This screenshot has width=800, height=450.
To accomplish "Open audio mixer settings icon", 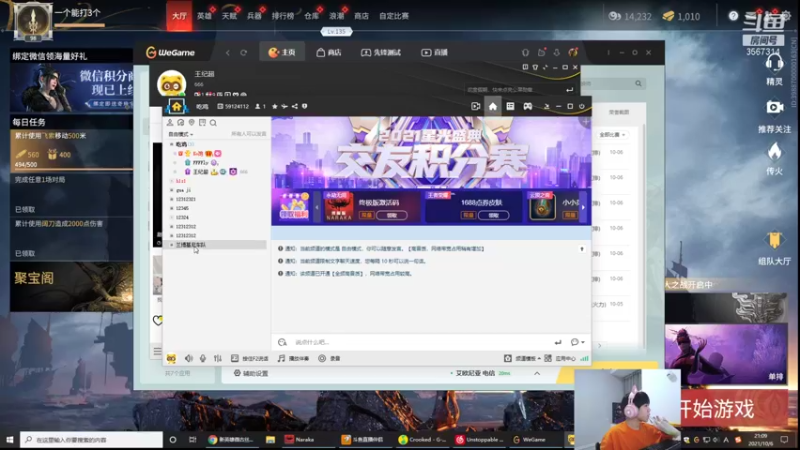I will pyautogui.click(x=218, y=358).
